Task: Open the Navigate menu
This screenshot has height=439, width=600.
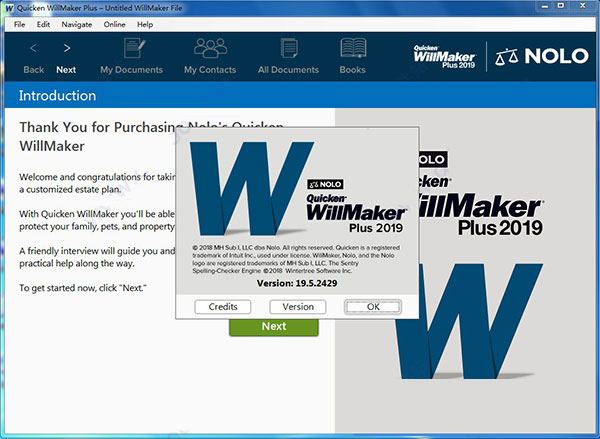Action: point(77,24)
